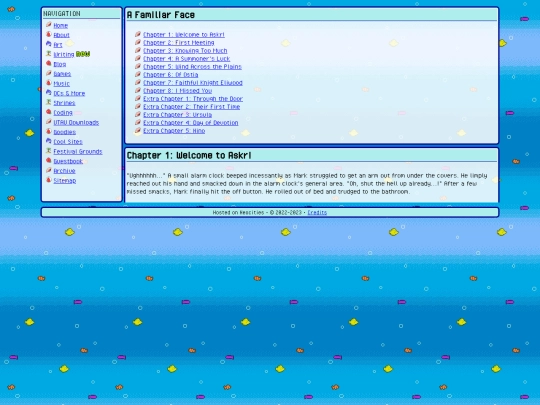
Task: Click the quill icon beside Extra Chapter 1
Action: pyautogui.click(x=138, y=98)
